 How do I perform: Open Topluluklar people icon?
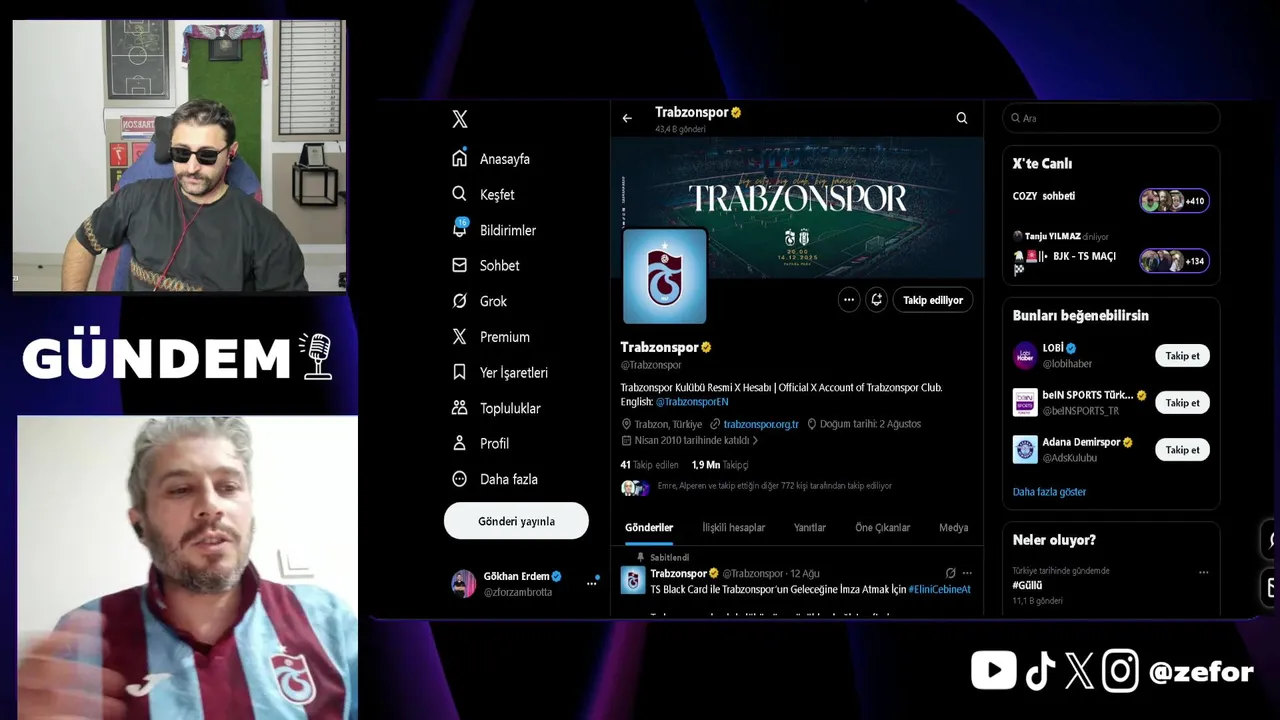click(460, 408)
